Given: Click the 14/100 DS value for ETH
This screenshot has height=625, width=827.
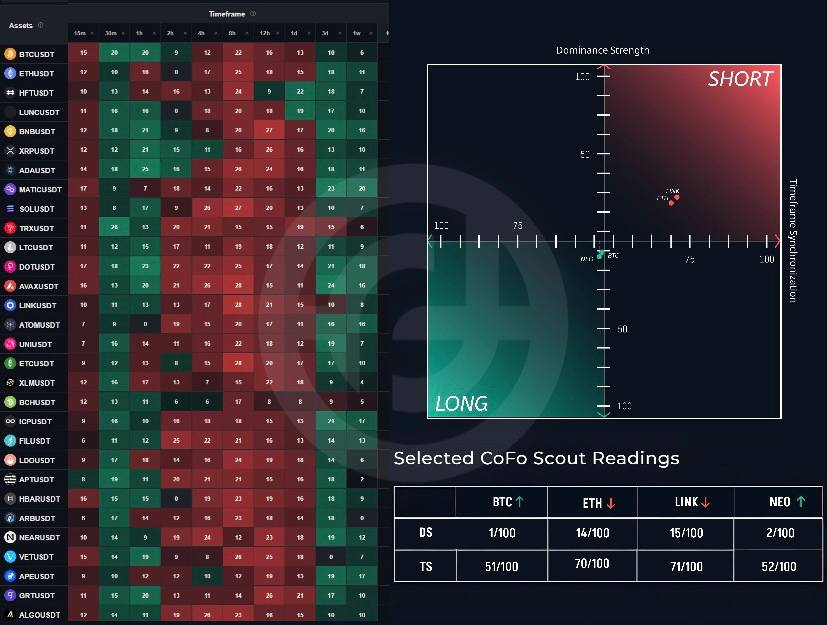Looking at the screenshot, I should [592, 533].
